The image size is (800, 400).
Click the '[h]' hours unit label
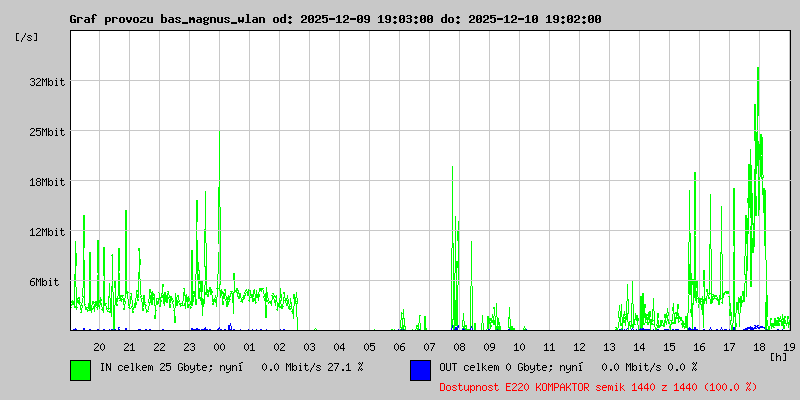pos(779,357)
